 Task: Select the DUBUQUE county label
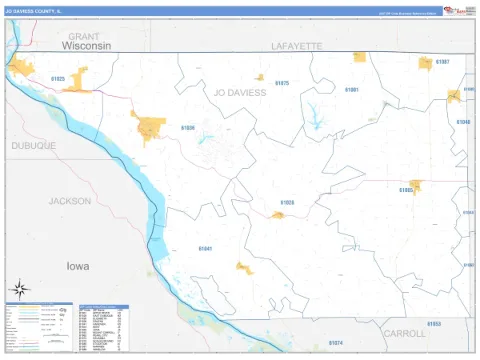(34, 146)
